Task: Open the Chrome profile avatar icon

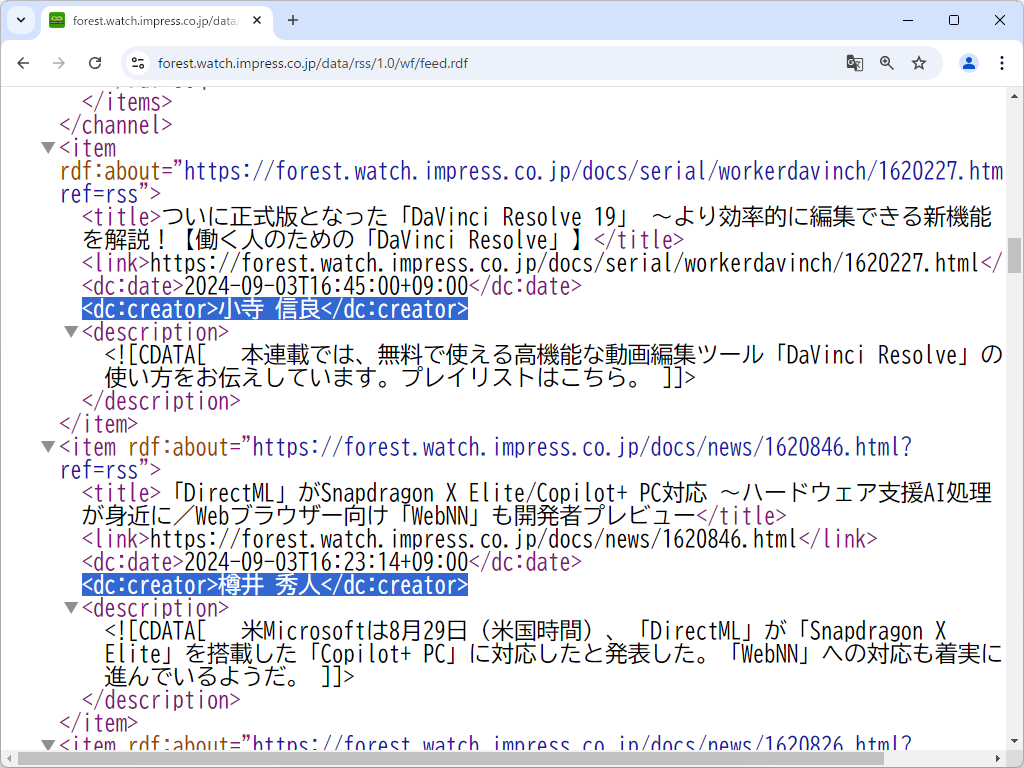Action: tap(967, 62)
